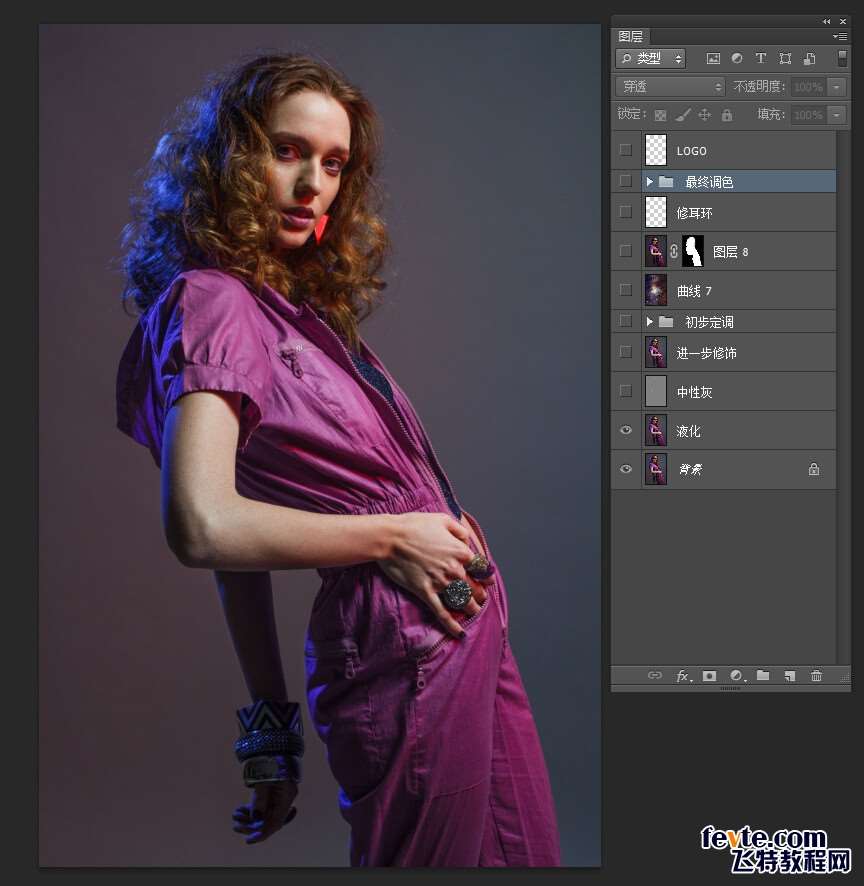The image size is (864, 886).
Task: Click the delete layer trash icon
Action: 816,676
